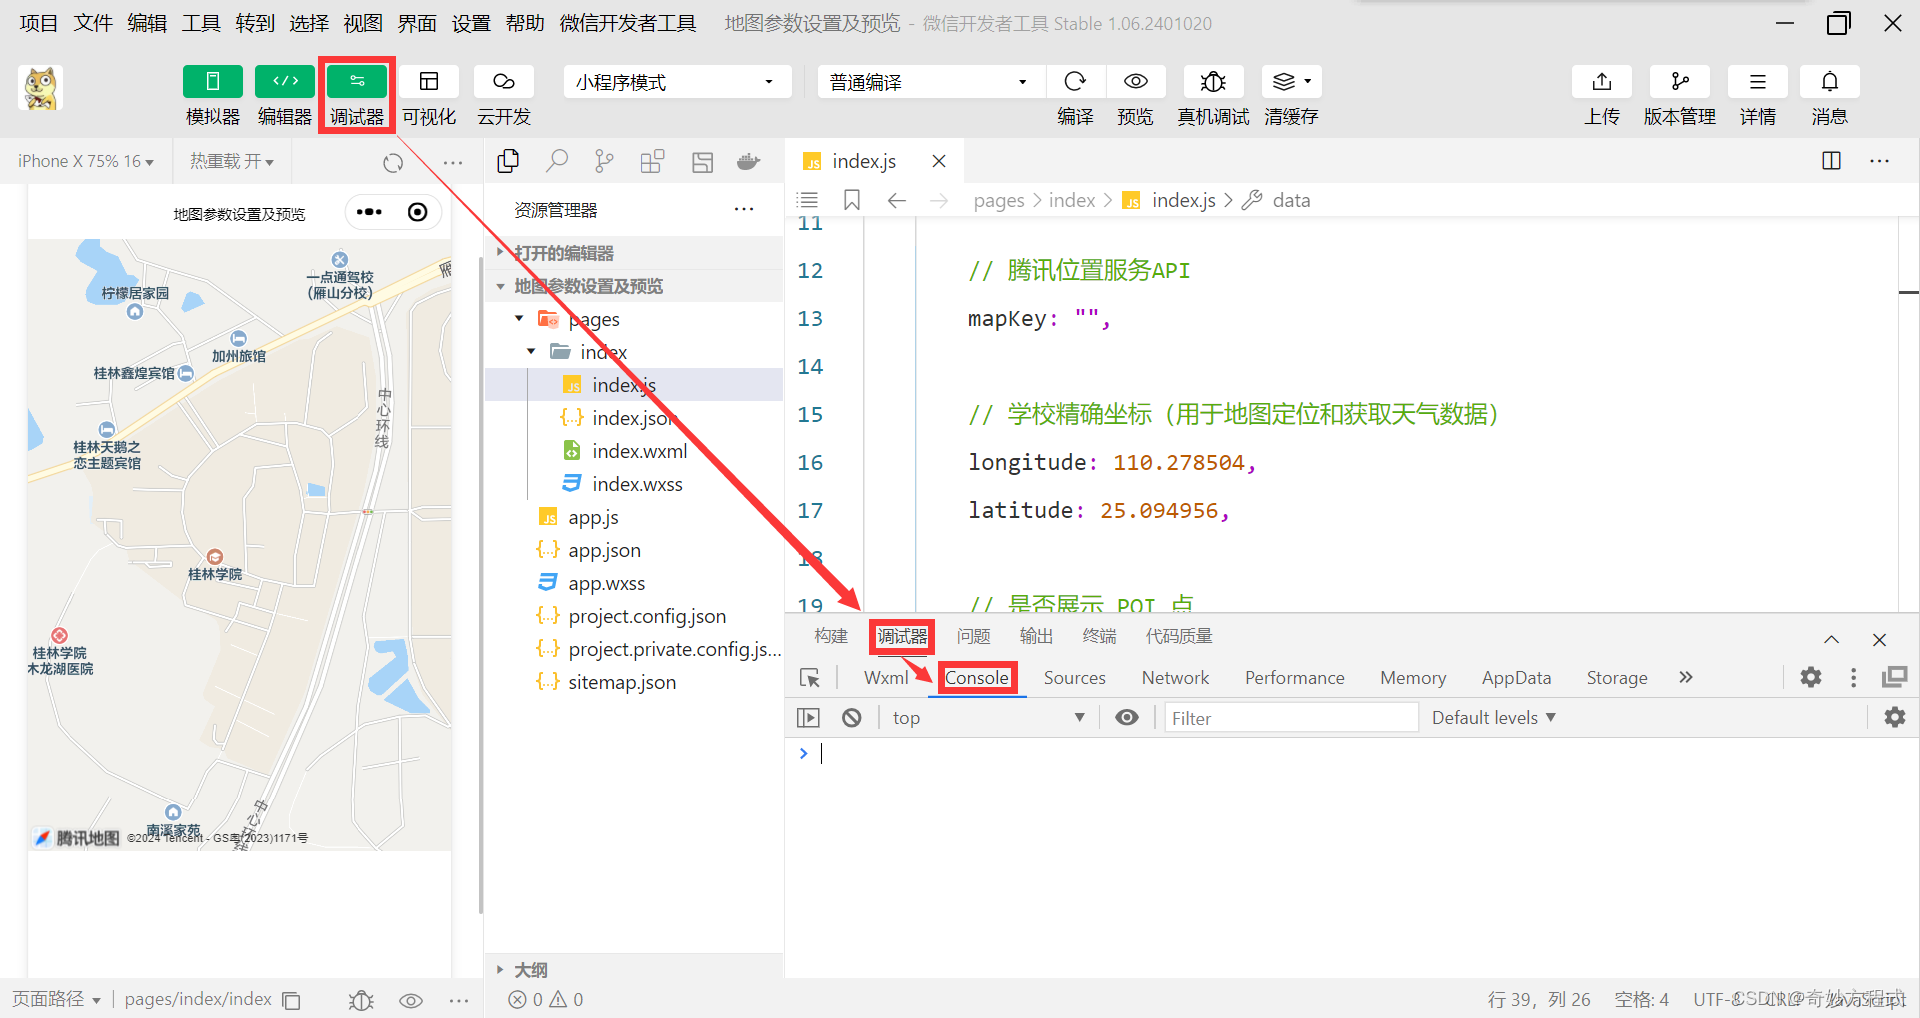Open the 文件 menu
The height and width of the screenshot is (1018, 1920).
pyautogui.click(x=93, y=23)
